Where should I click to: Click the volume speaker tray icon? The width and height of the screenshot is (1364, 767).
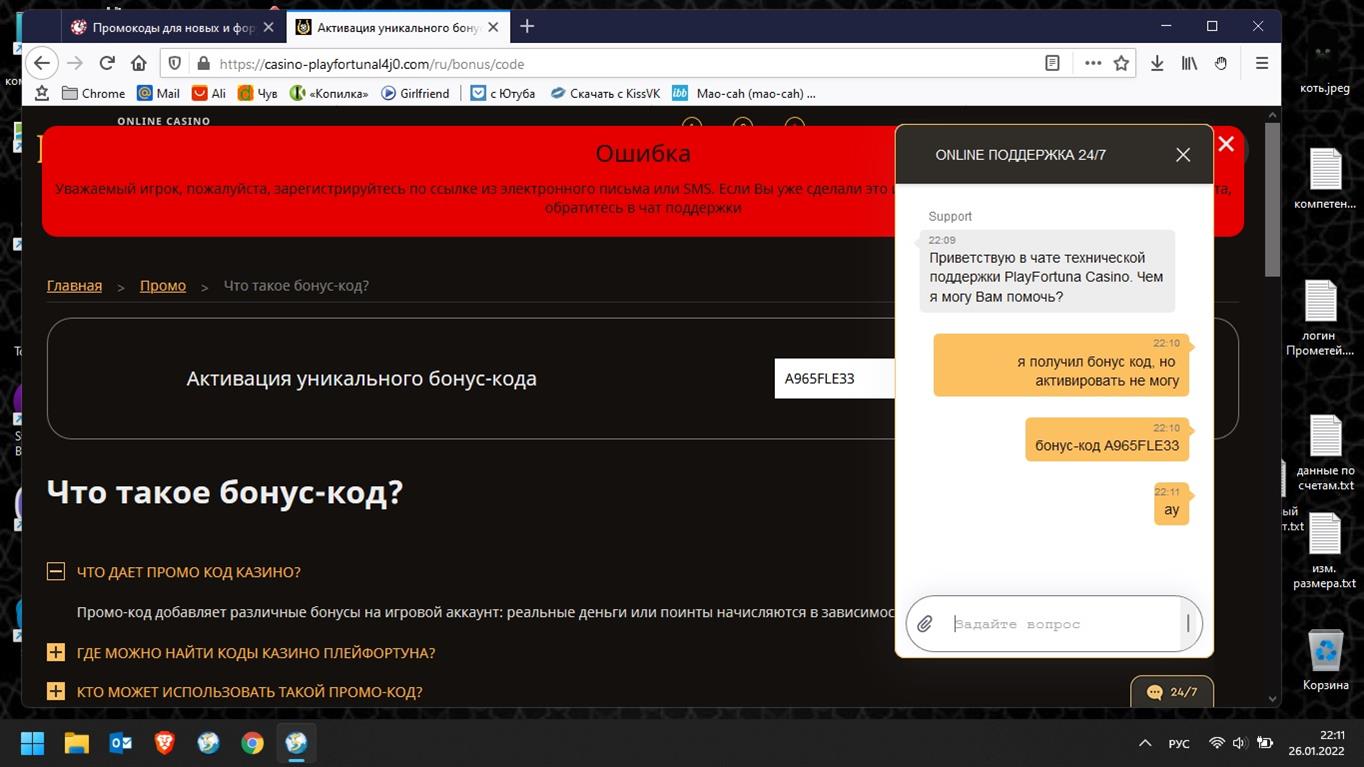click(x=1239, y=744)
